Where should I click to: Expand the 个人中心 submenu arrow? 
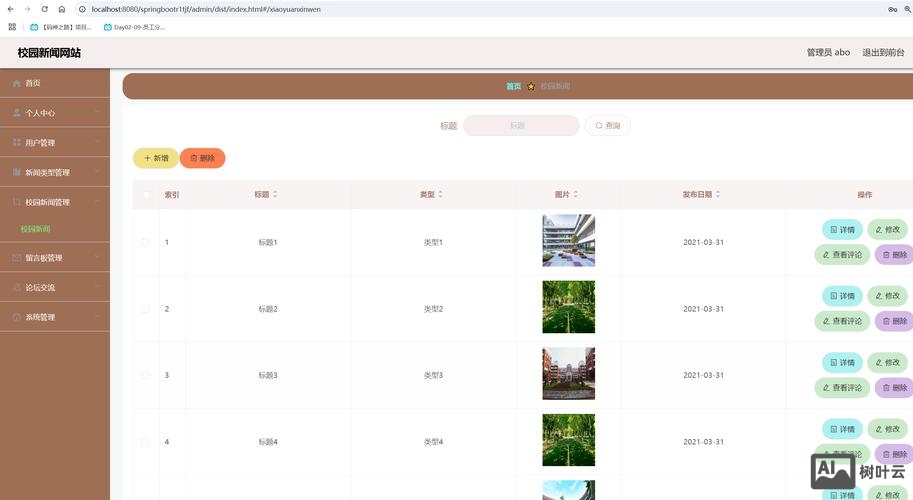[x=97, y=113]
